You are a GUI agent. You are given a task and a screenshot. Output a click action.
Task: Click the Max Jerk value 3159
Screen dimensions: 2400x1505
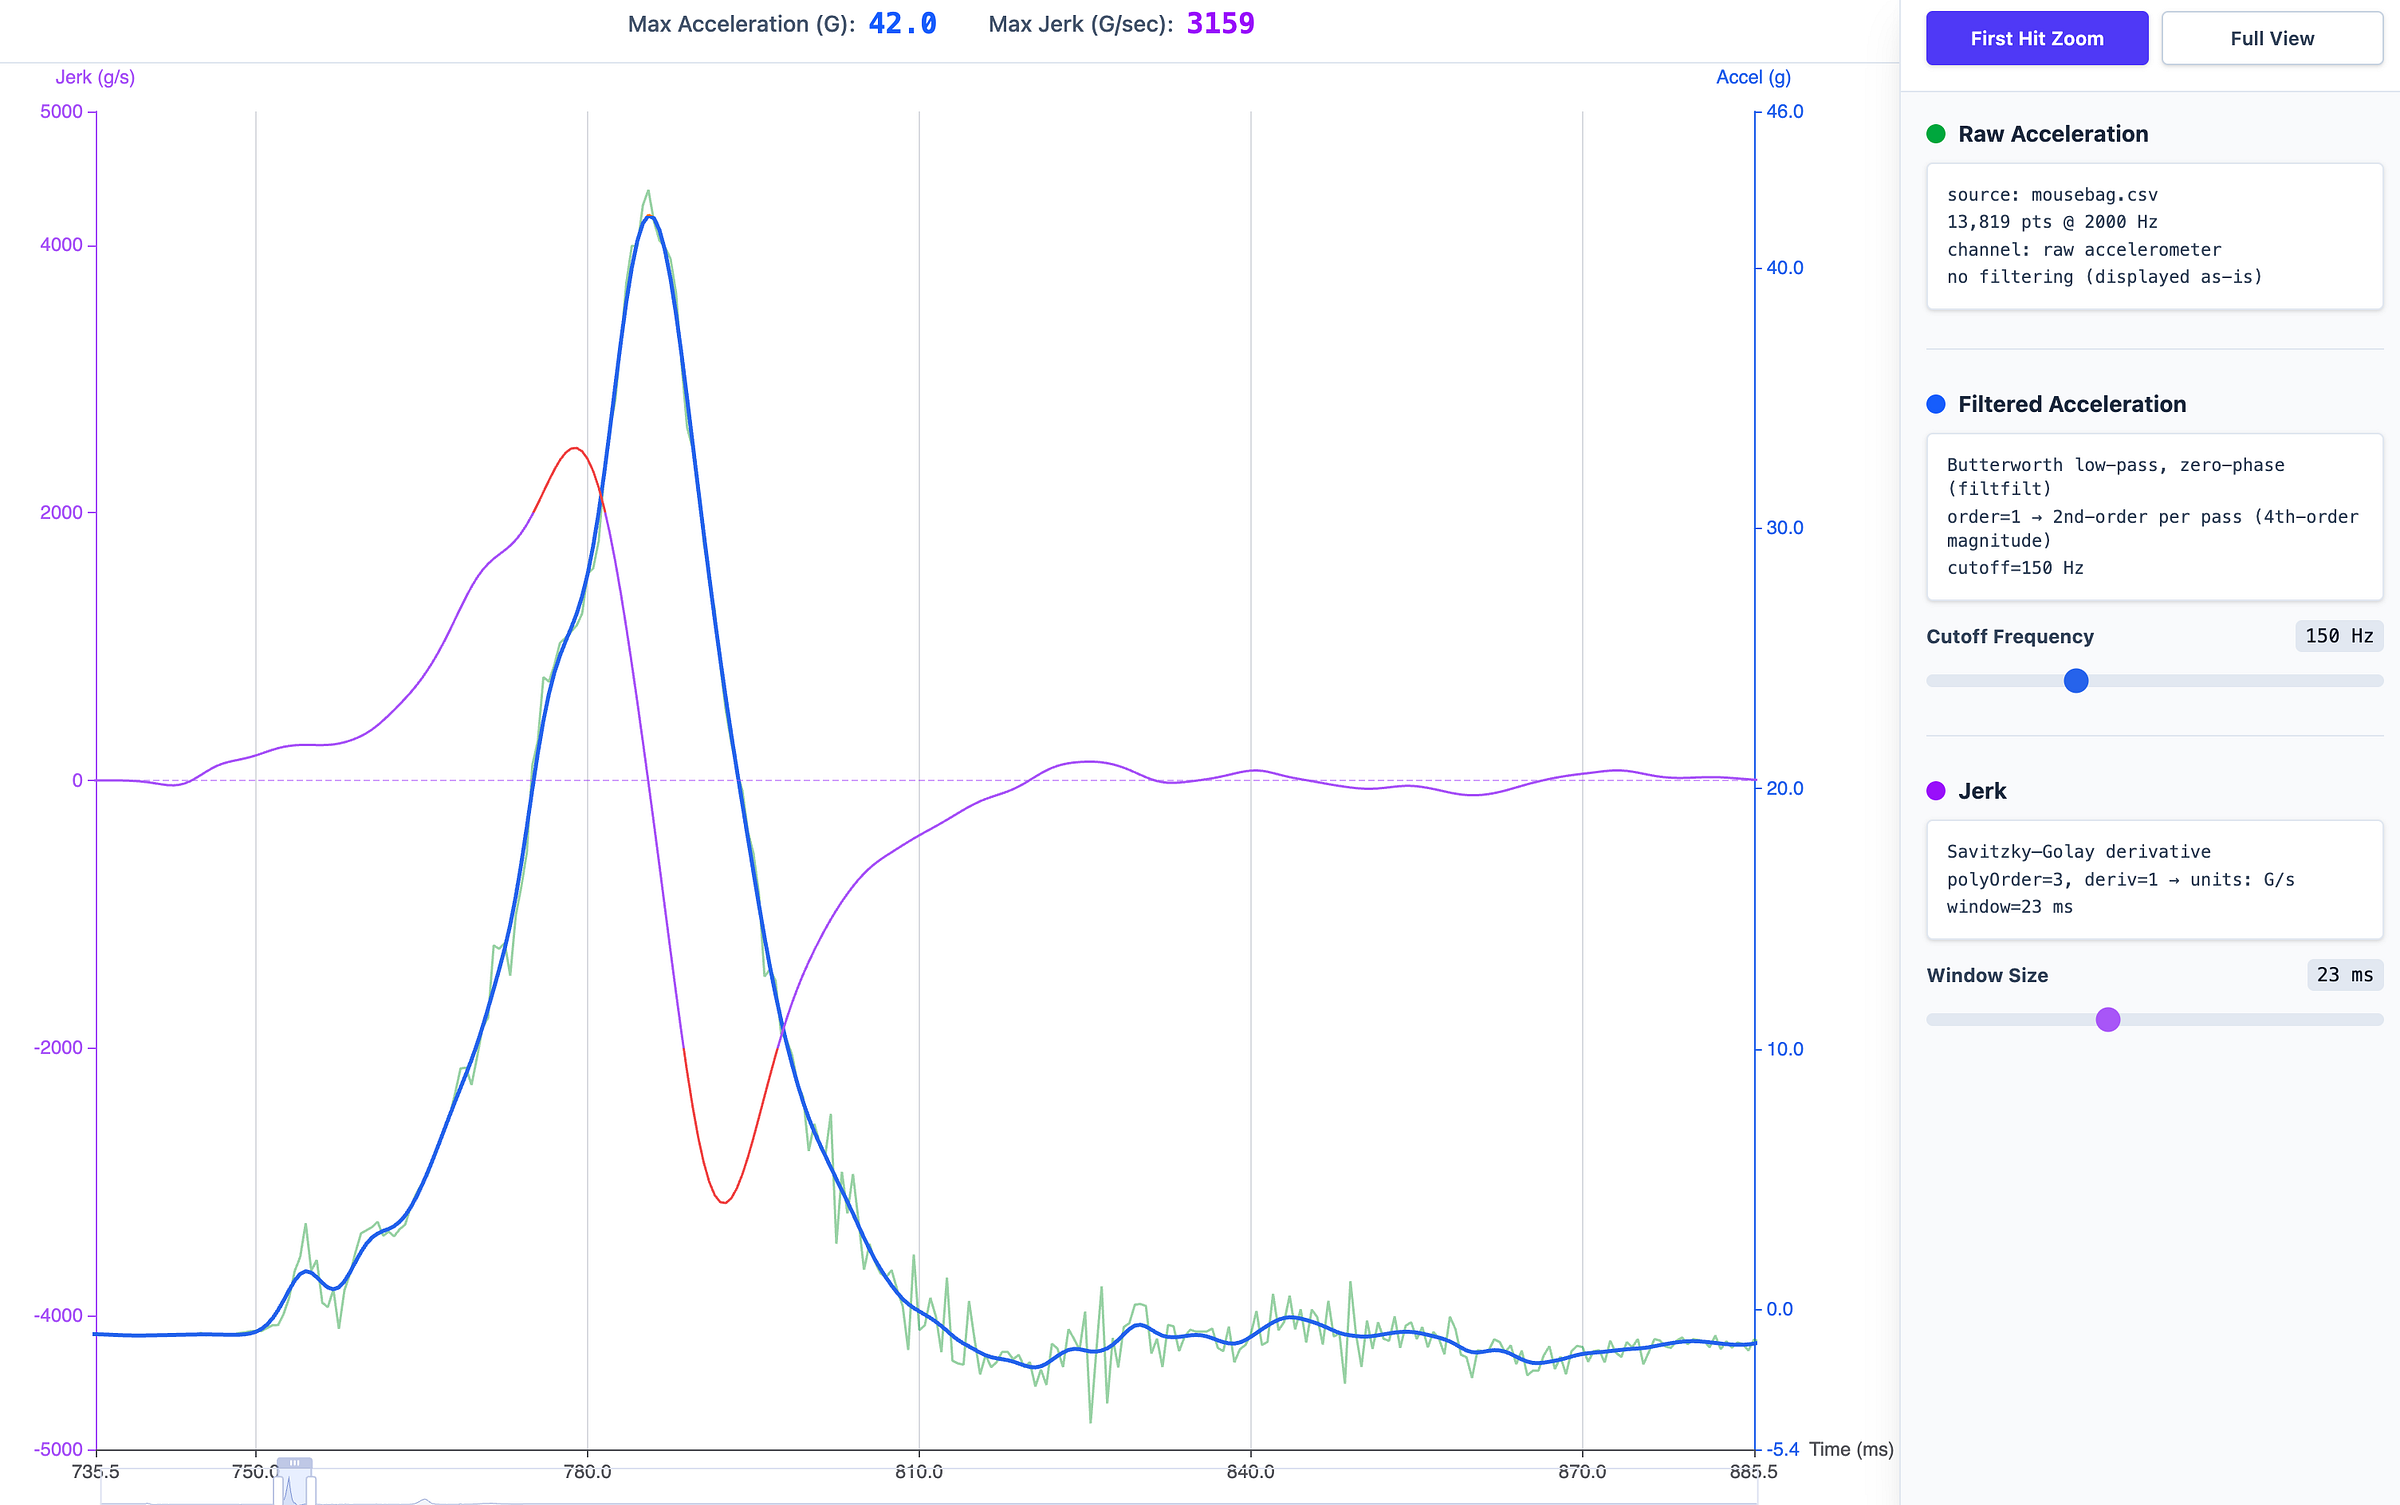point(1220,24)
